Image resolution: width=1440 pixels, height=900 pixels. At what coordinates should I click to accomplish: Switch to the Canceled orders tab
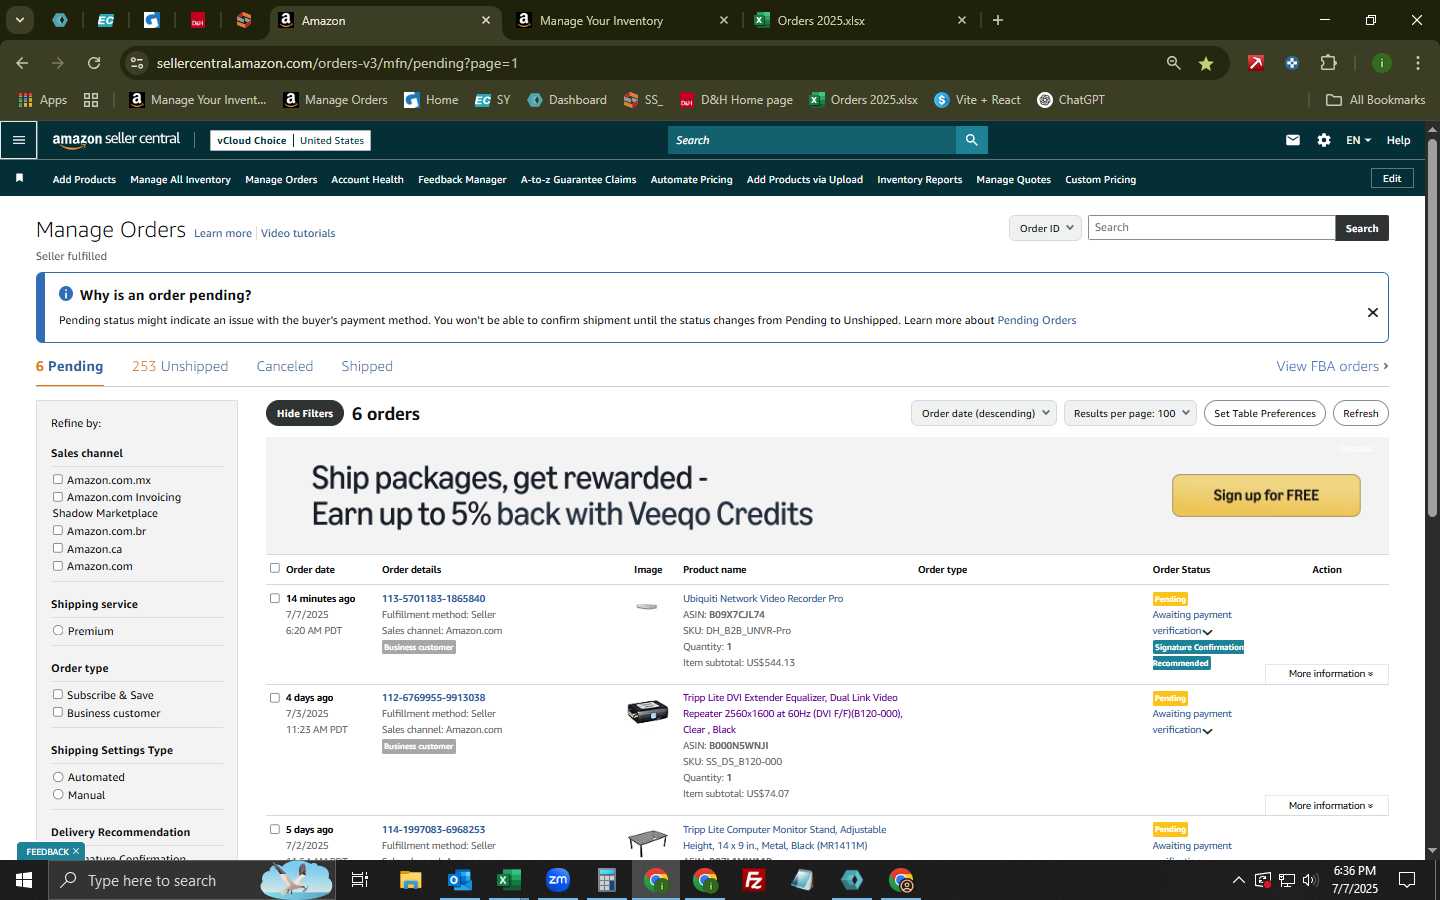(x=285, y=366)
